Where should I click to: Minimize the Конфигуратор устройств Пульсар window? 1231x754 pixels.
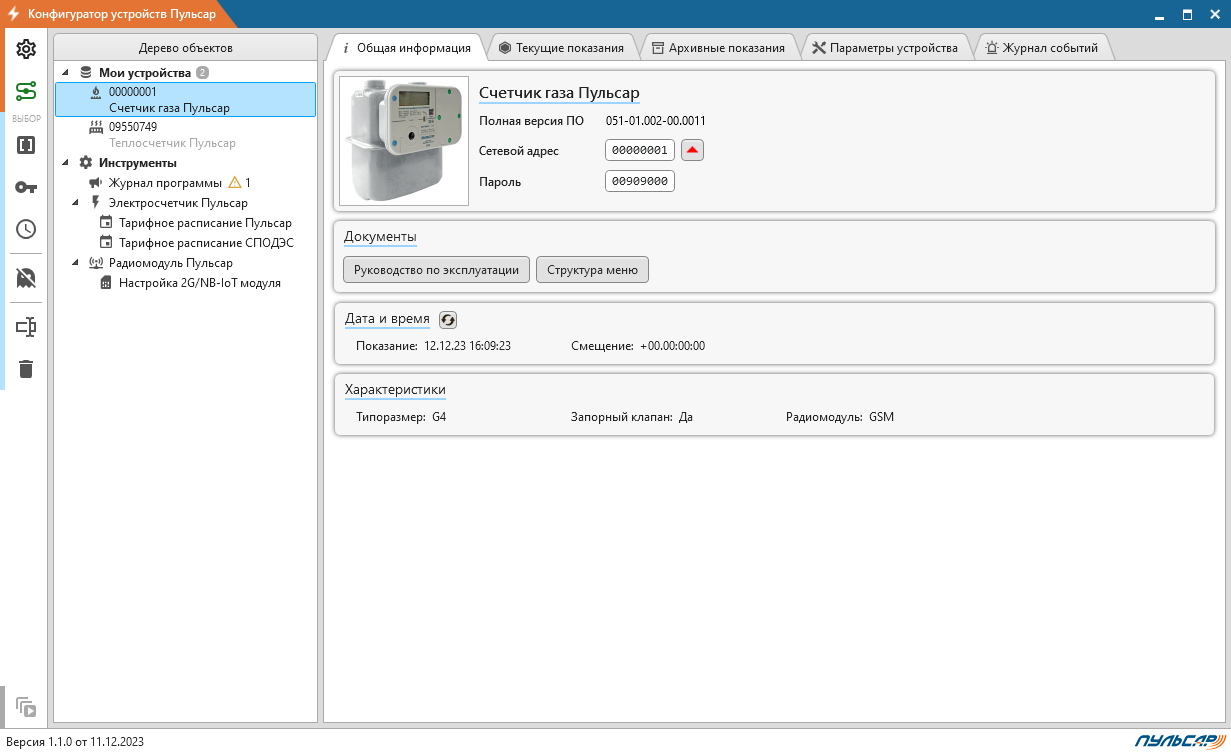point(1159,14)
